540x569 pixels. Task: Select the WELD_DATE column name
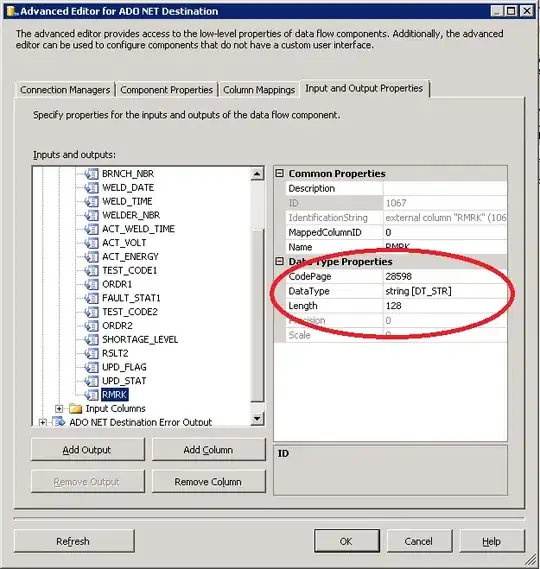pyautogui.click(x=128, y=188)
